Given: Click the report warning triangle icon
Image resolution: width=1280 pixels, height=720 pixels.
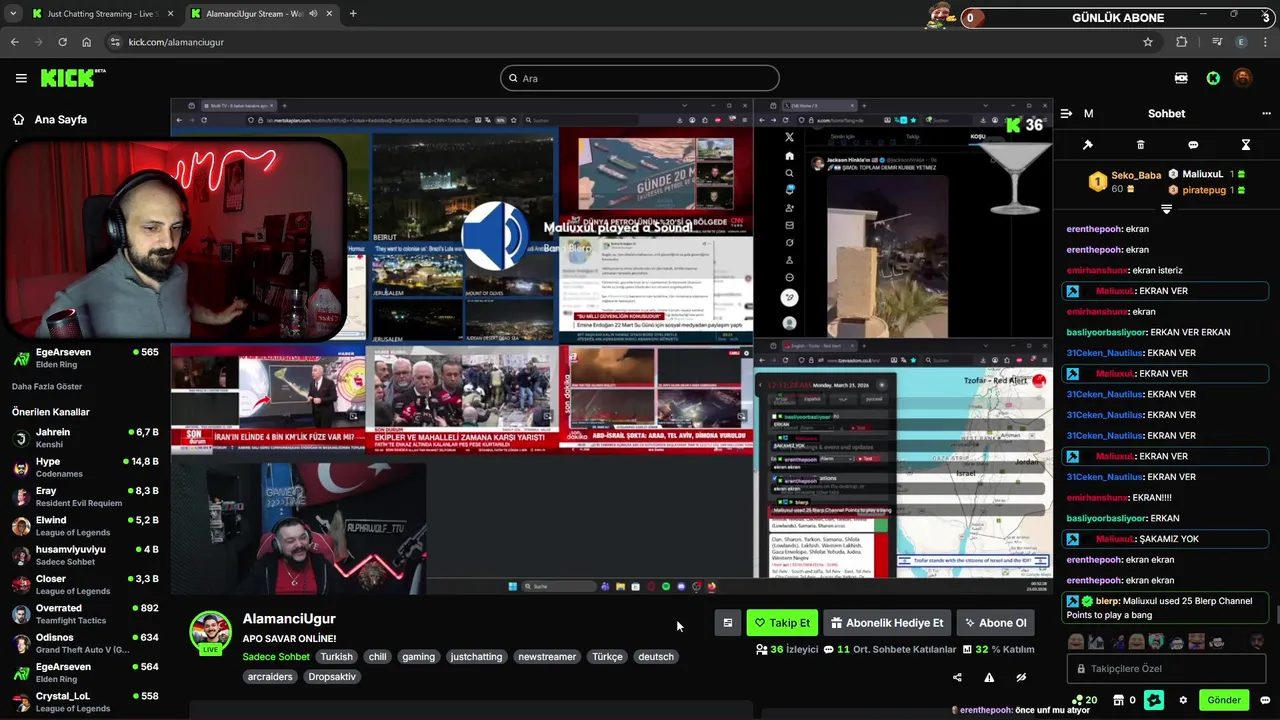Looking at the screenshot, I should point(989,677).
